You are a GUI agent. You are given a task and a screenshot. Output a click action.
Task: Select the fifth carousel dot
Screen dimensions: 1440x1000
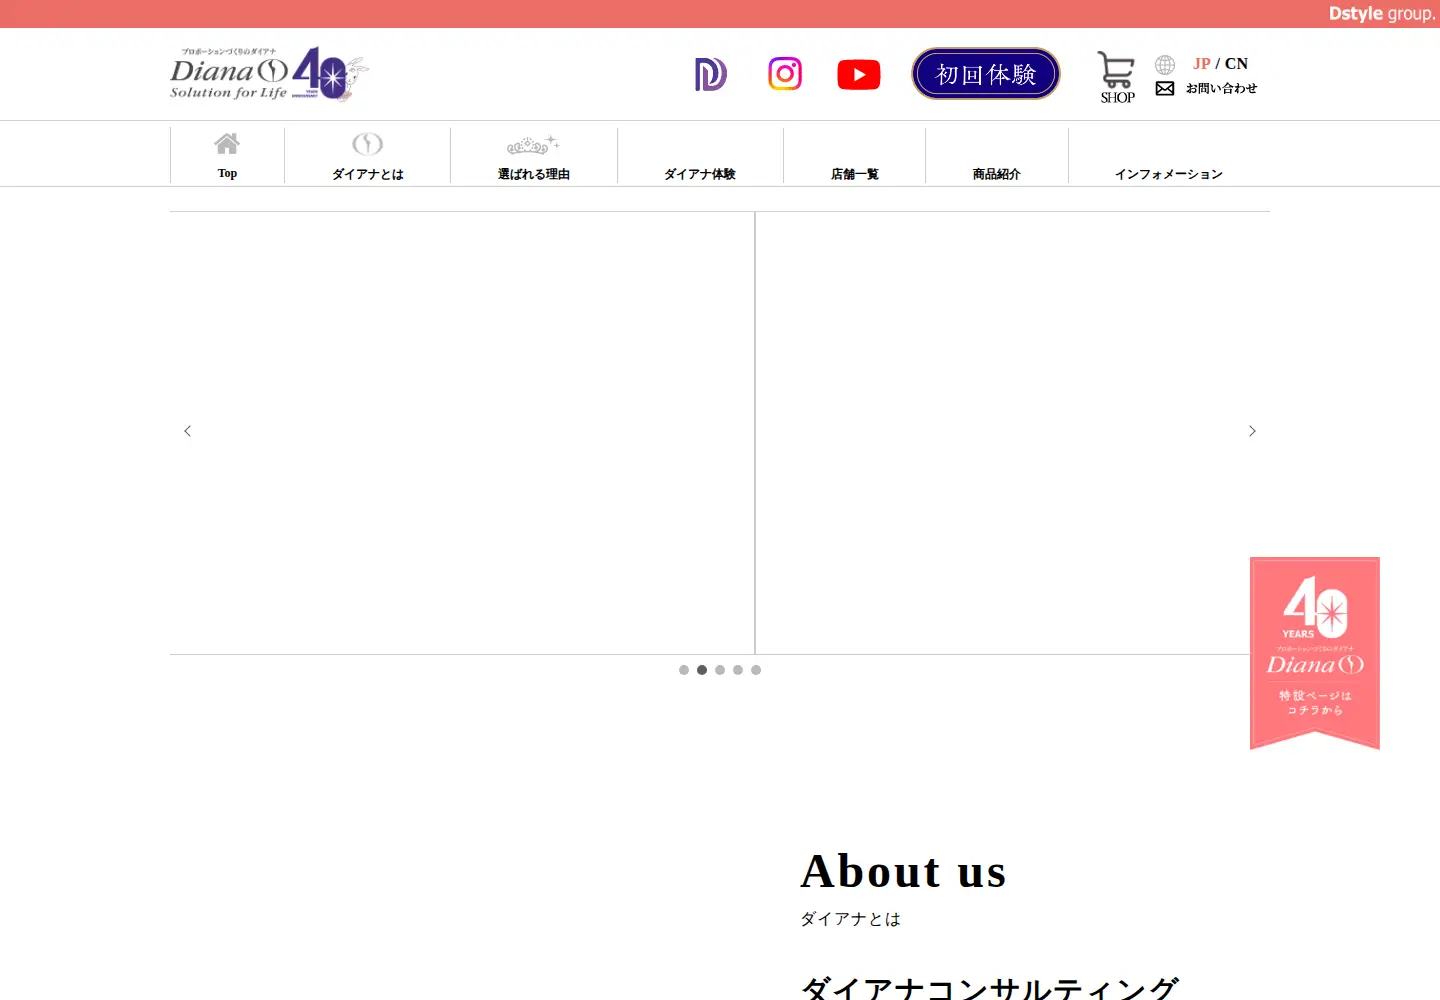coord(756,670)
